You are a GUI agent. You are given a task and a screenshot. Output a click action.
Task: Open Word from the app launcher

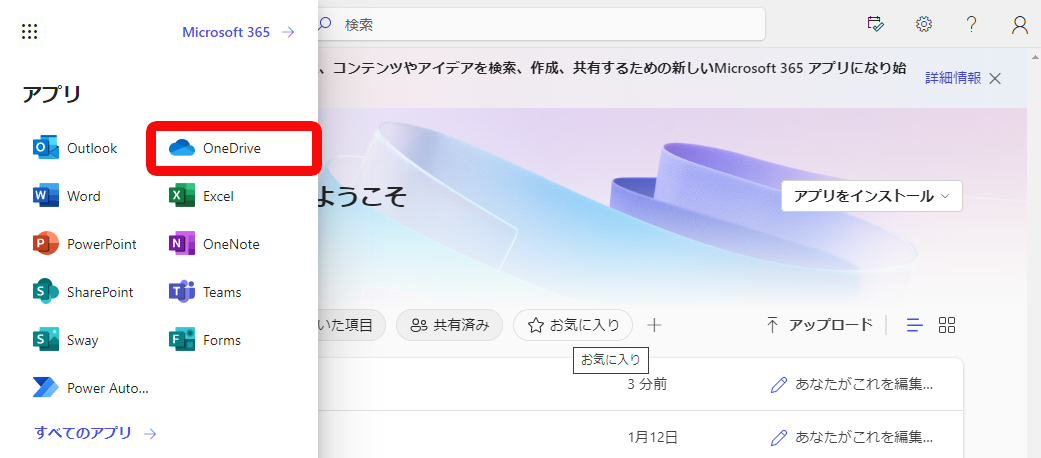[68, 196]
